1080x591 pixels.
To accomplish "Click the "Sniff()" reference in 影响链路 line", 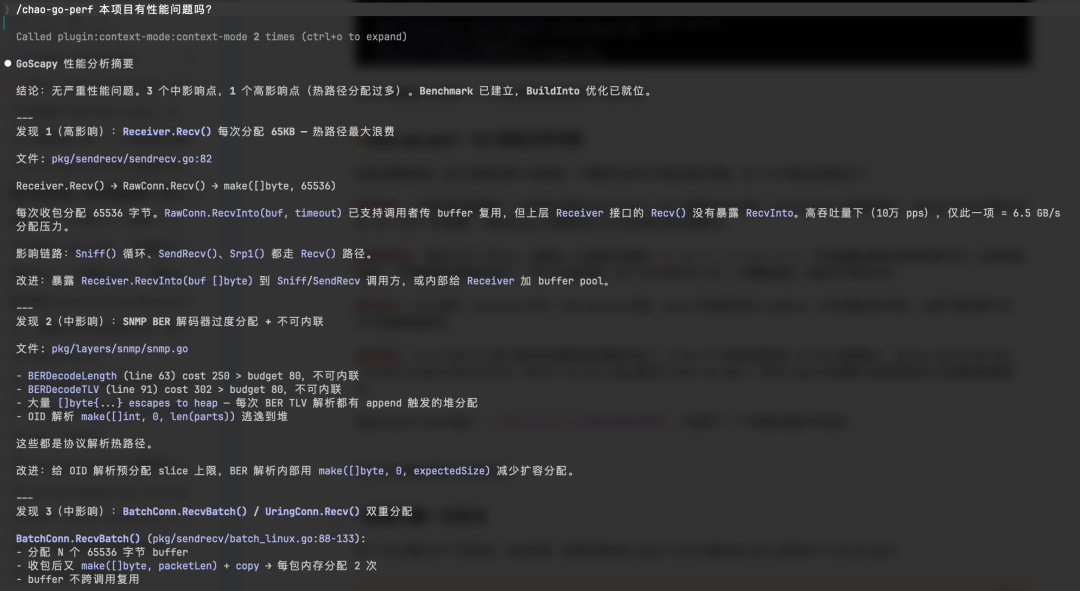I will coord(96,253).
